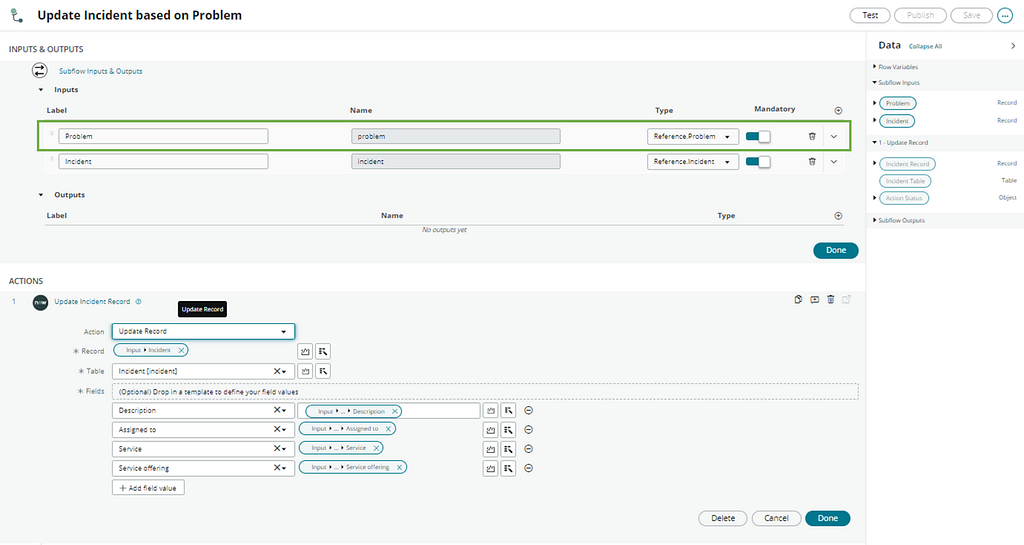Collapse the Outputs section triangle
Image resolution: width=1024 pixels, height=545 pixels.
tap(40, 195)
